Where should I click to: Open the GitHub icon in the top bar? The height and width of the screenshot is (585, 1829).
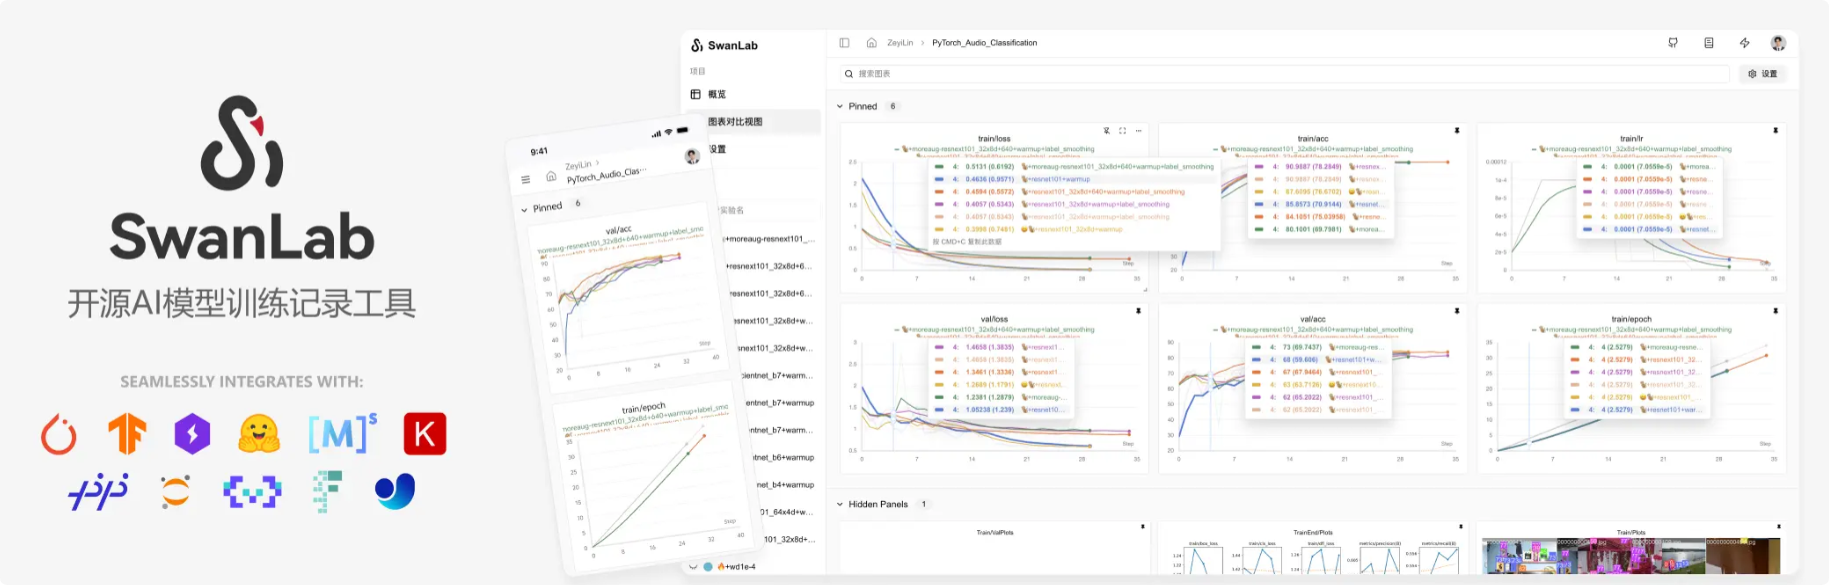point(1673,43)
